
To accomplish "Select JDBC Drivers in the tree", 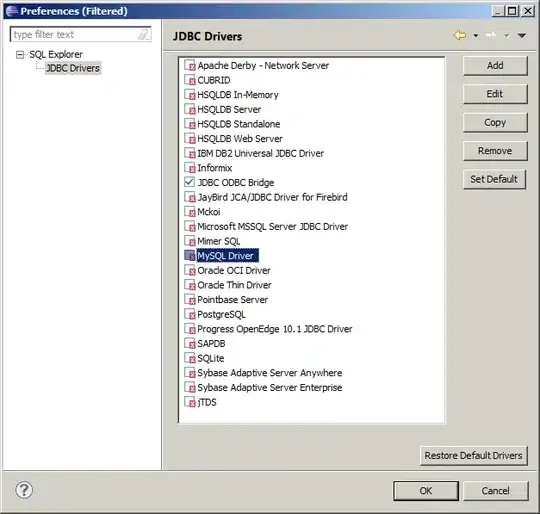I will (x=73, y=68).
